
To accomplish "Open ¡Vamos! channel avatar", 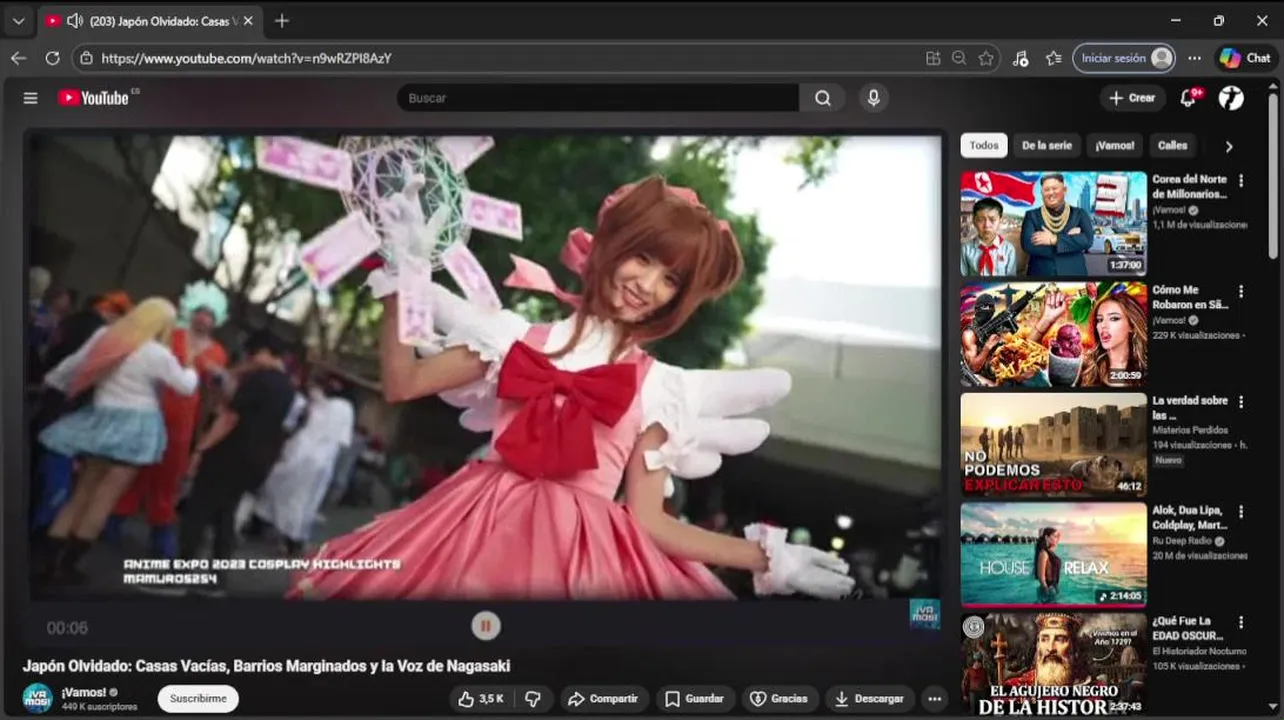I will pos(38,697).
